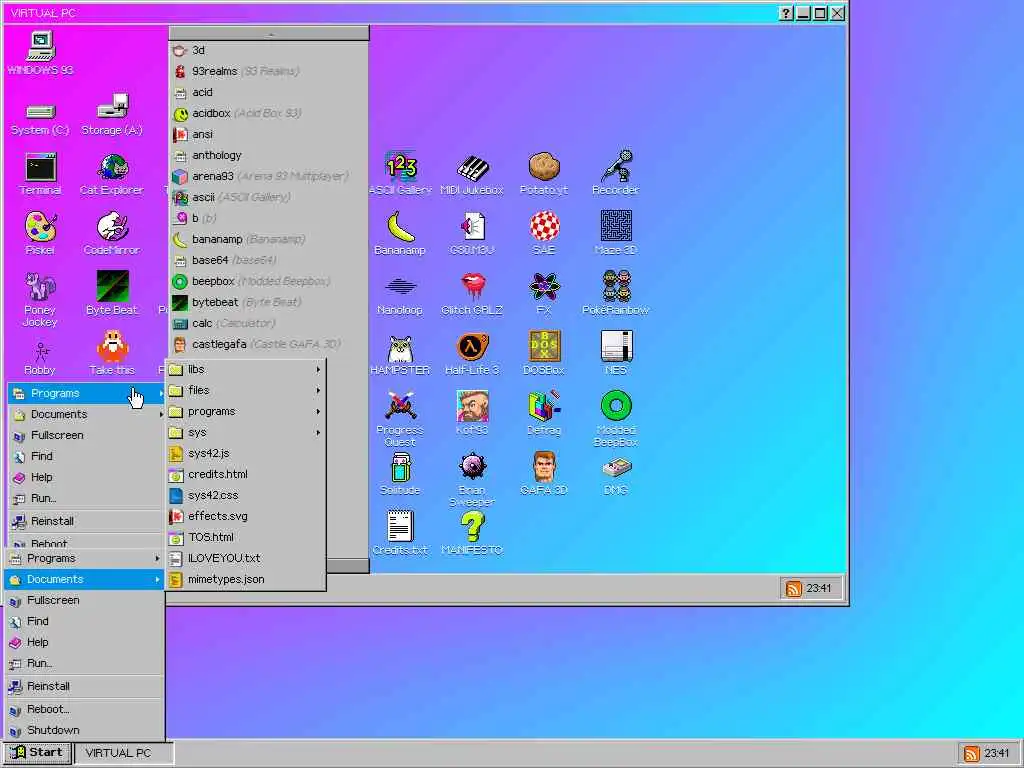Choose acidbox from the Programs list
The height and width of the screenshot is (768, 1024).
[x=269, y=113]
